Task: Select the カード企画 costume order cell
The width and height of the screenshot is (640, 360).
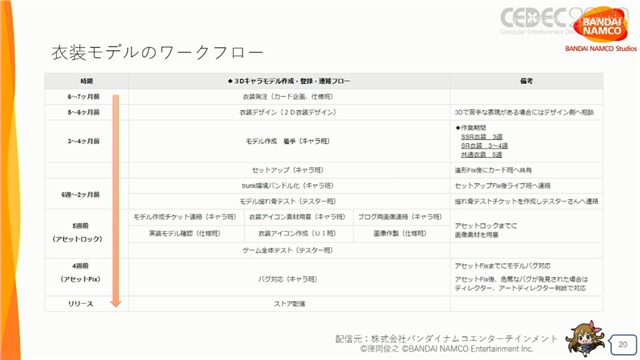Action: tap(288, 97)
